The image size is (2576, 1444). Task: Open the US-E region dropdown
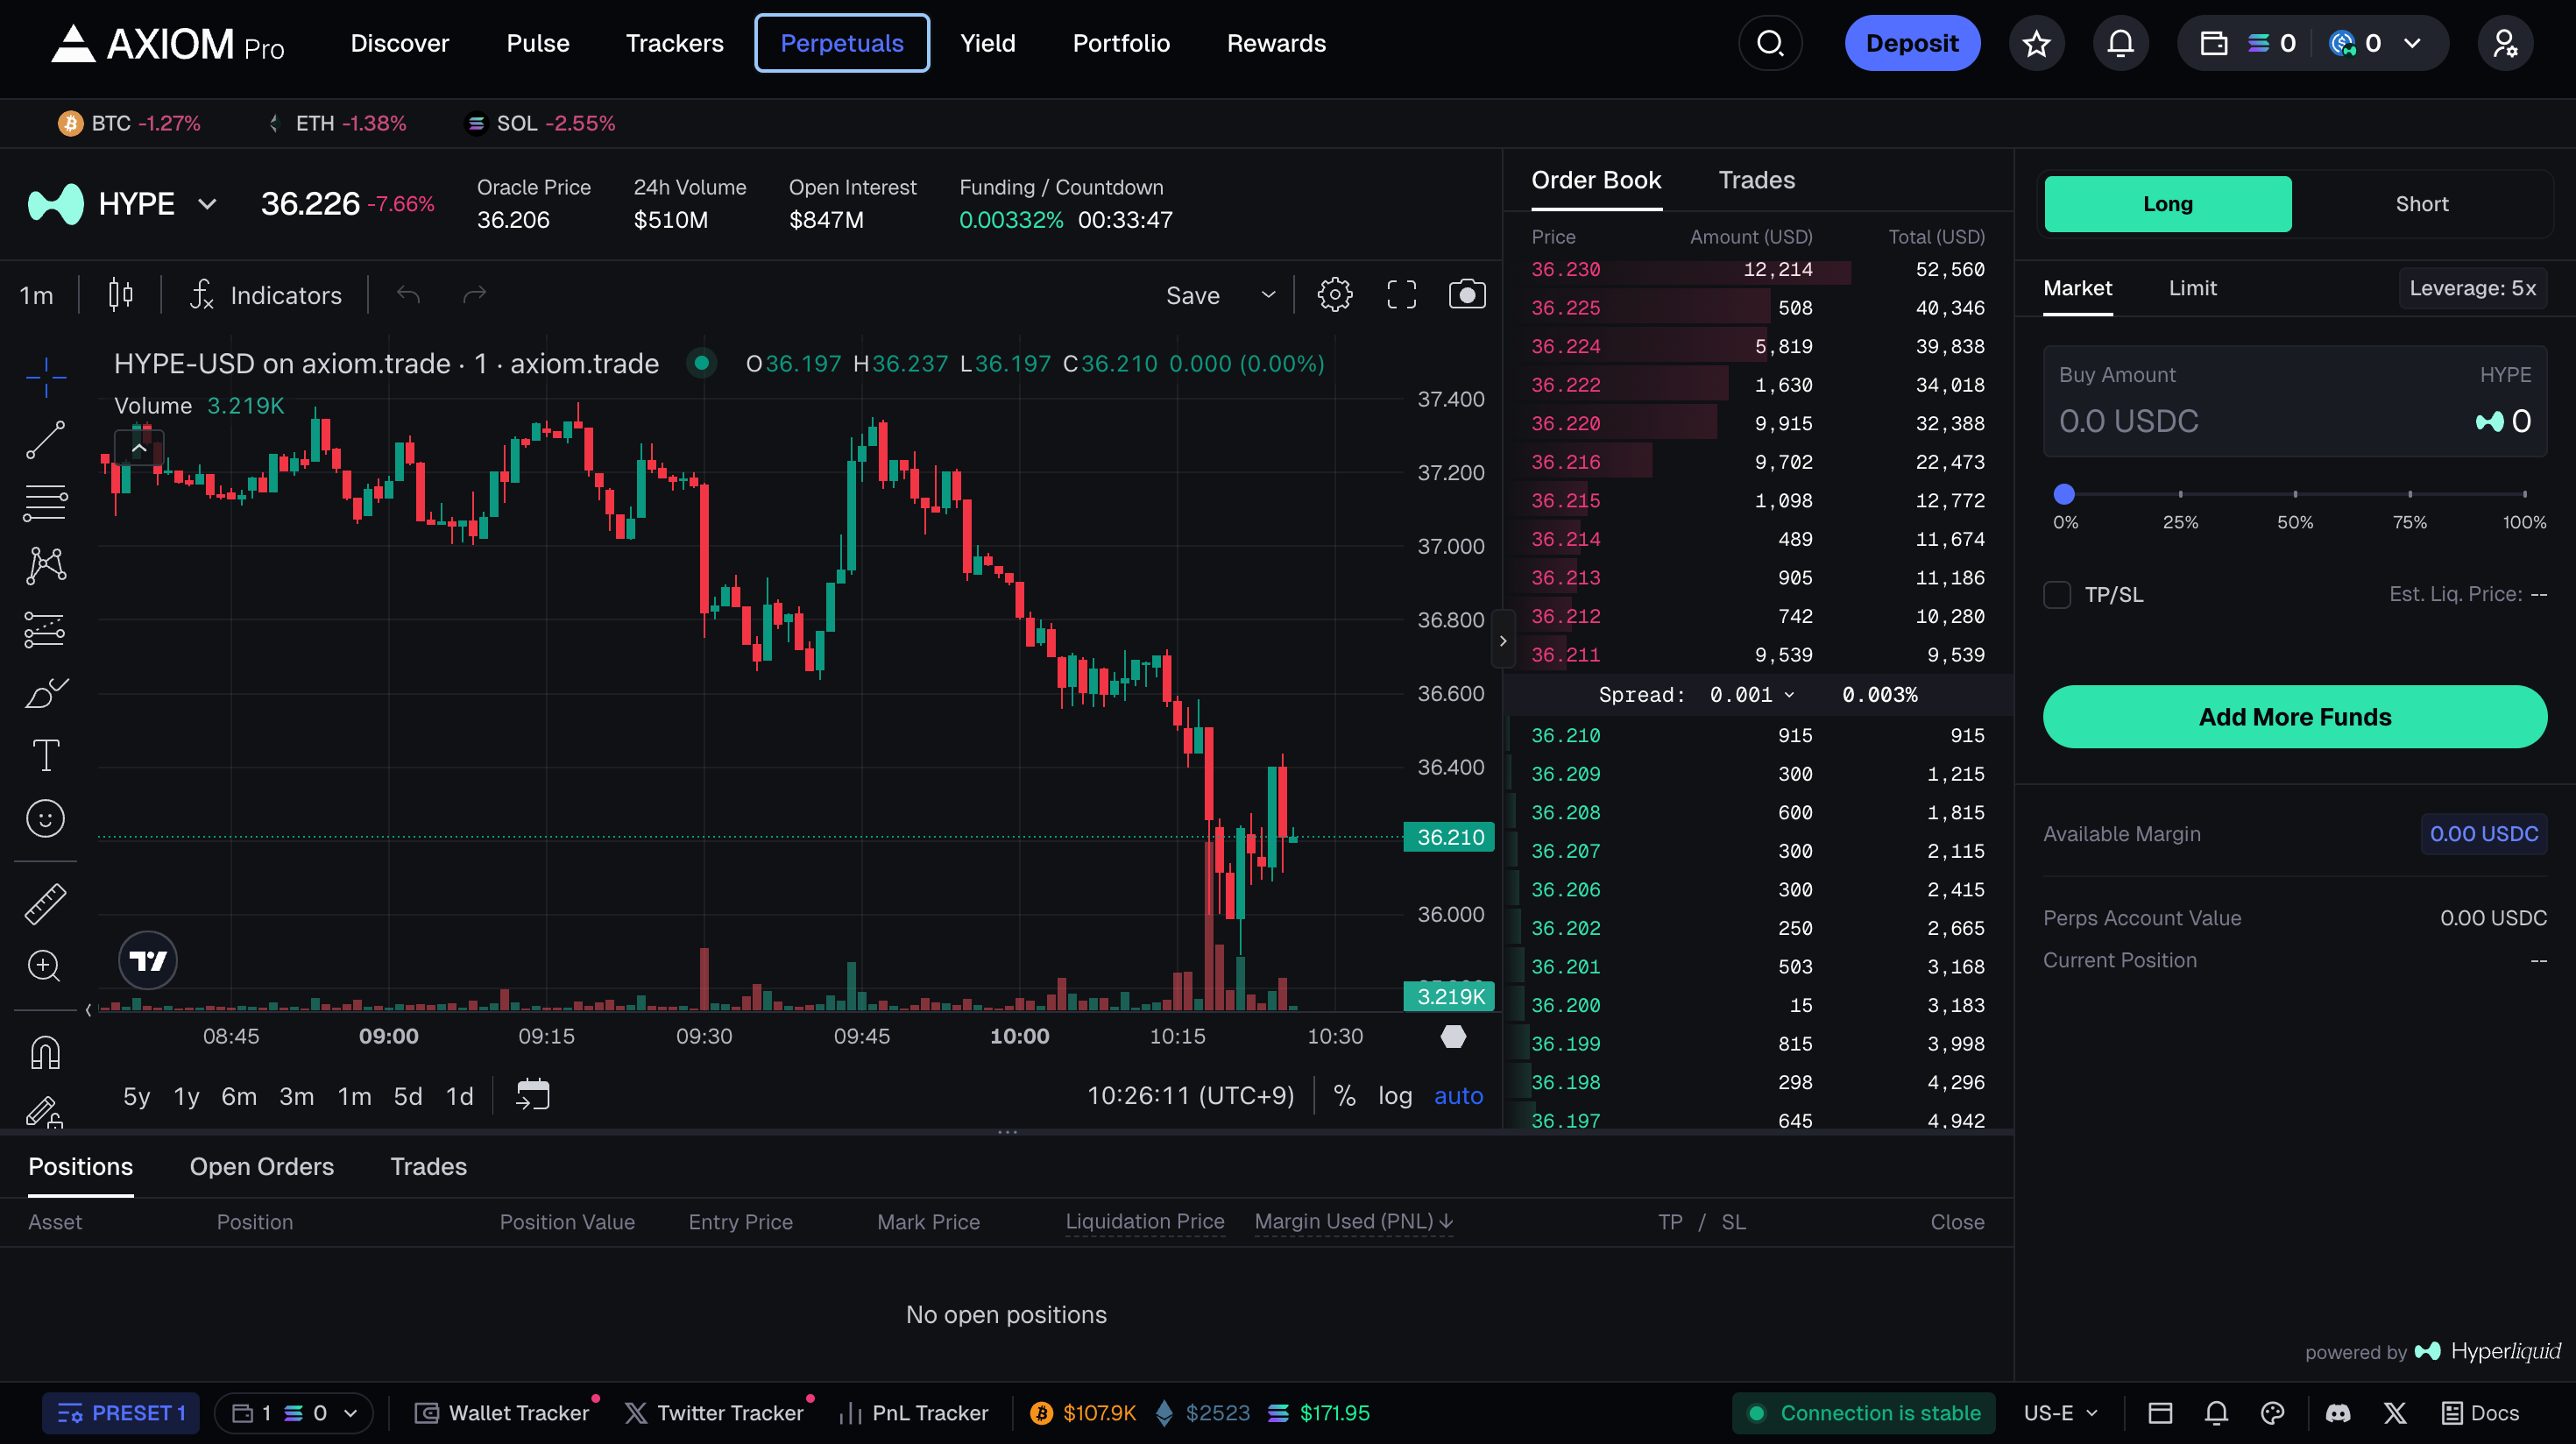coord(2060,1412)
